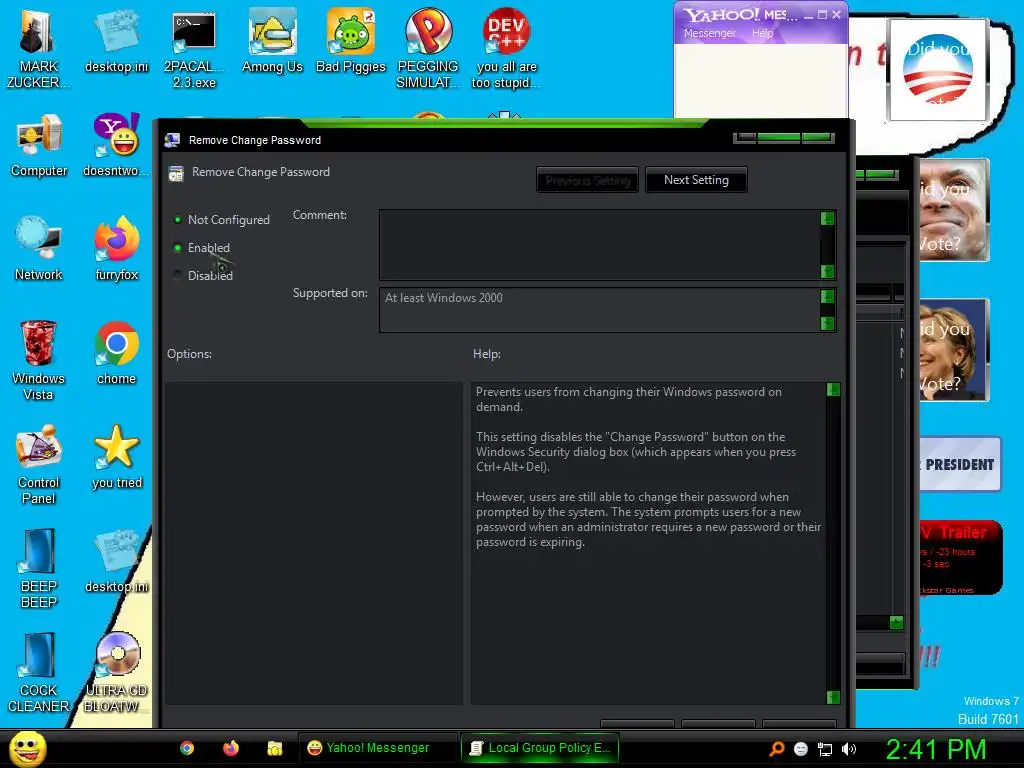Select the COCK CLEANER desktop icon
Screen dimensions: 1024x768
click(39, 672)
